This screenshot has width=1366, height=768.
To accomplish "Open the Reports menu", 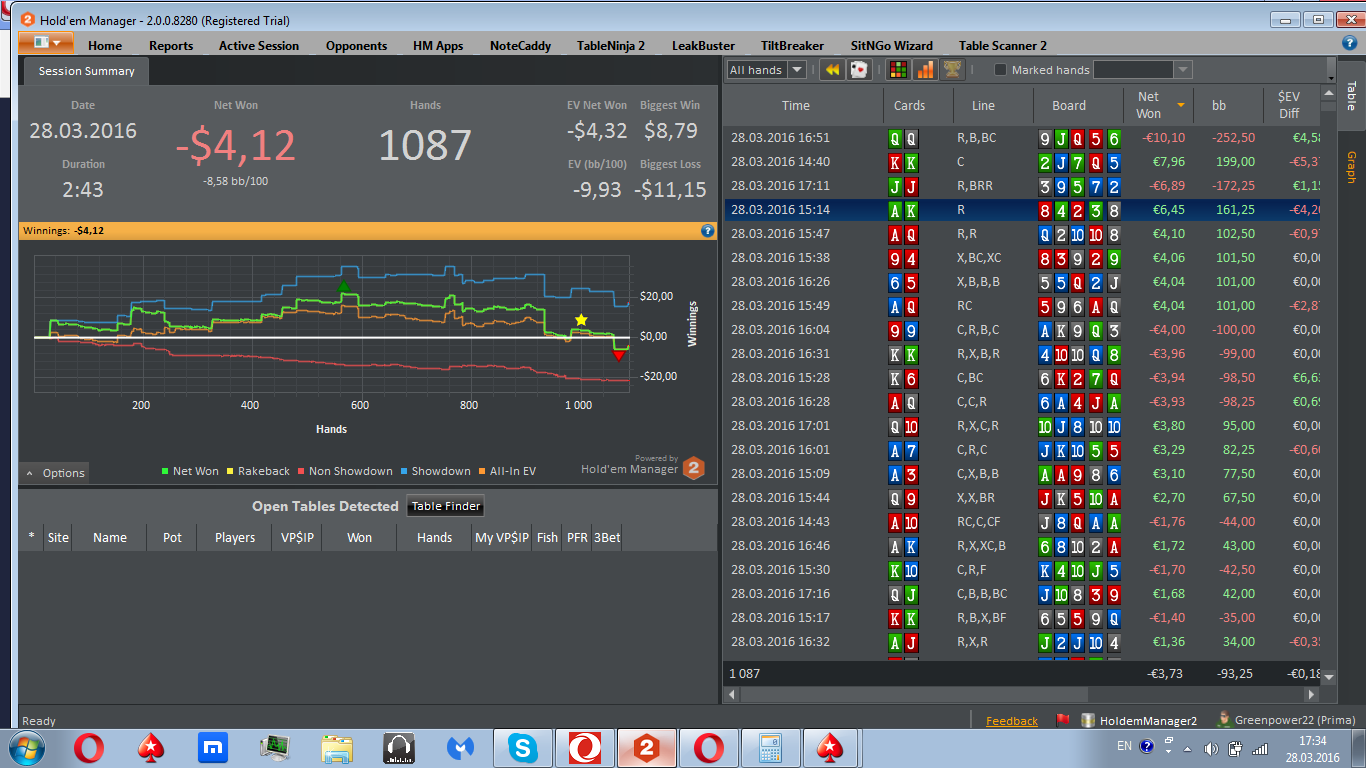I will click(171, 45).
